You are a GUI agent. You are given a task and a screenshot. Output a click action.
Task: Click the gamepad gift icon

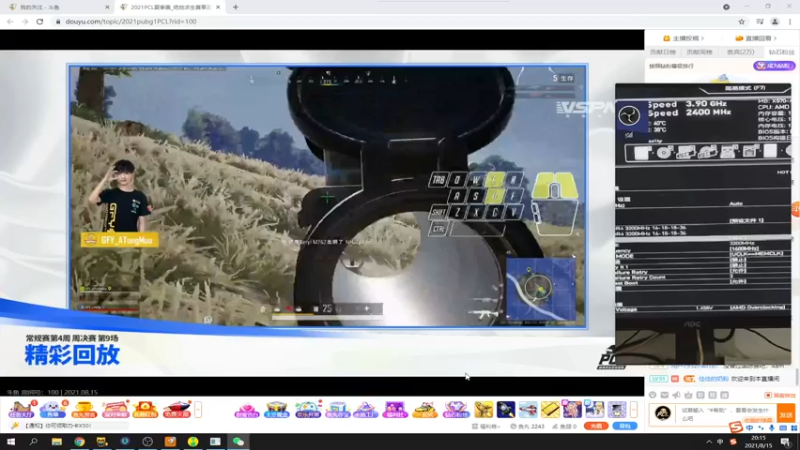(307, 410)
